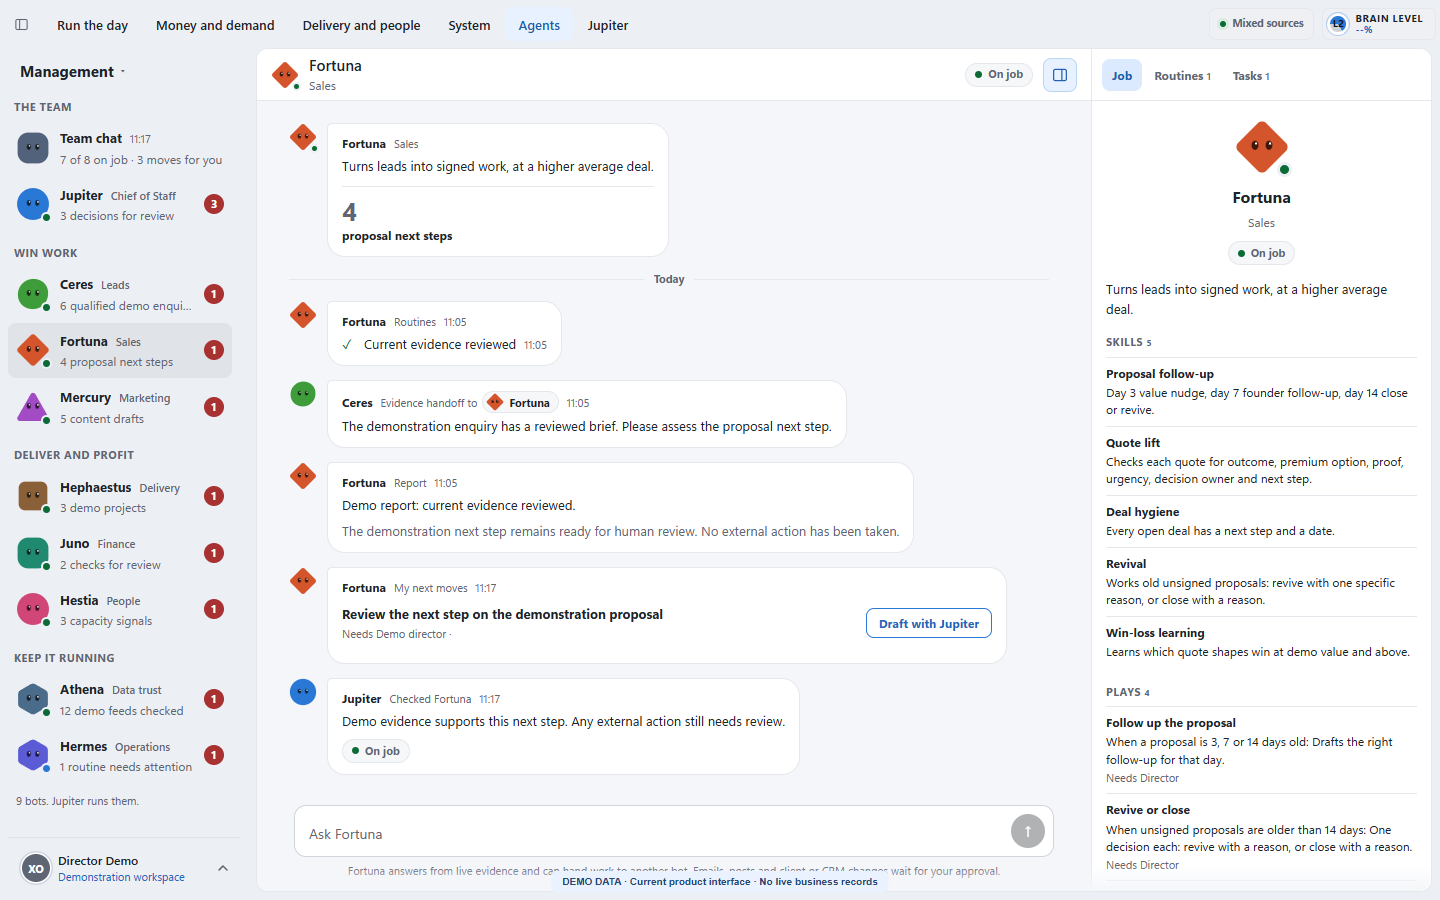Viewport: 1440px width, 900px height.
Task: Select Jupiter Chief of Staff avatar
Action: click(33, 204)
